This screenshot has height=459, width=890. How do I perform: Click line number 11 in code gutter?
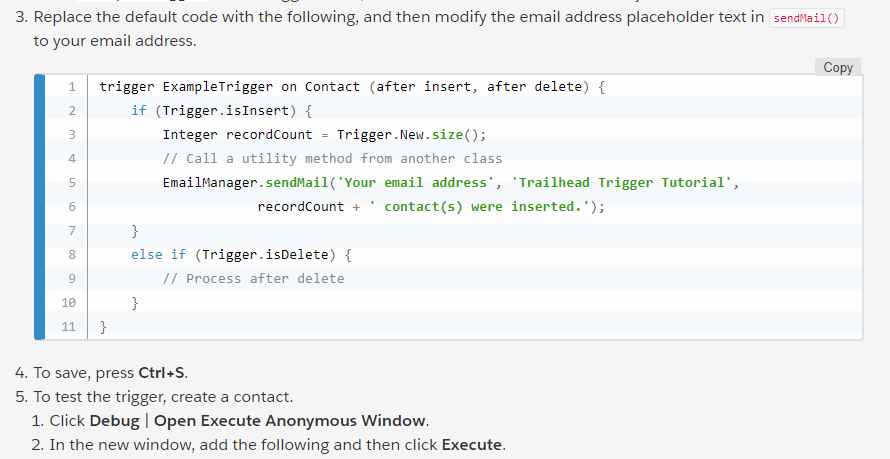point(68,327)
